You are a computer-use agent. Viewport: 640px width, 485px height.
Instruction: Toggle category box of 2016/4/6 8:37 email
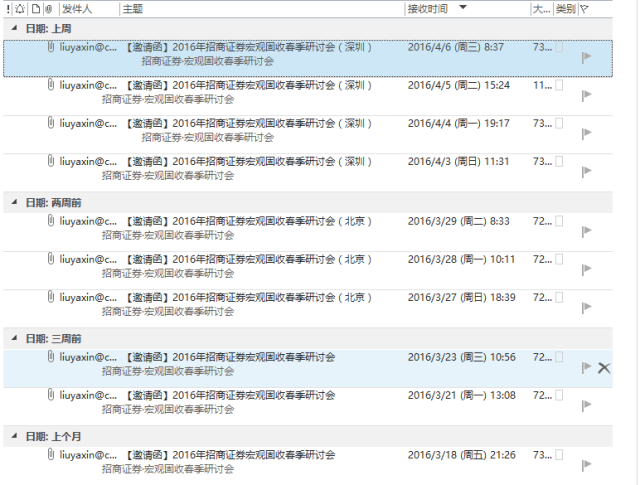[x=560, y=47]
